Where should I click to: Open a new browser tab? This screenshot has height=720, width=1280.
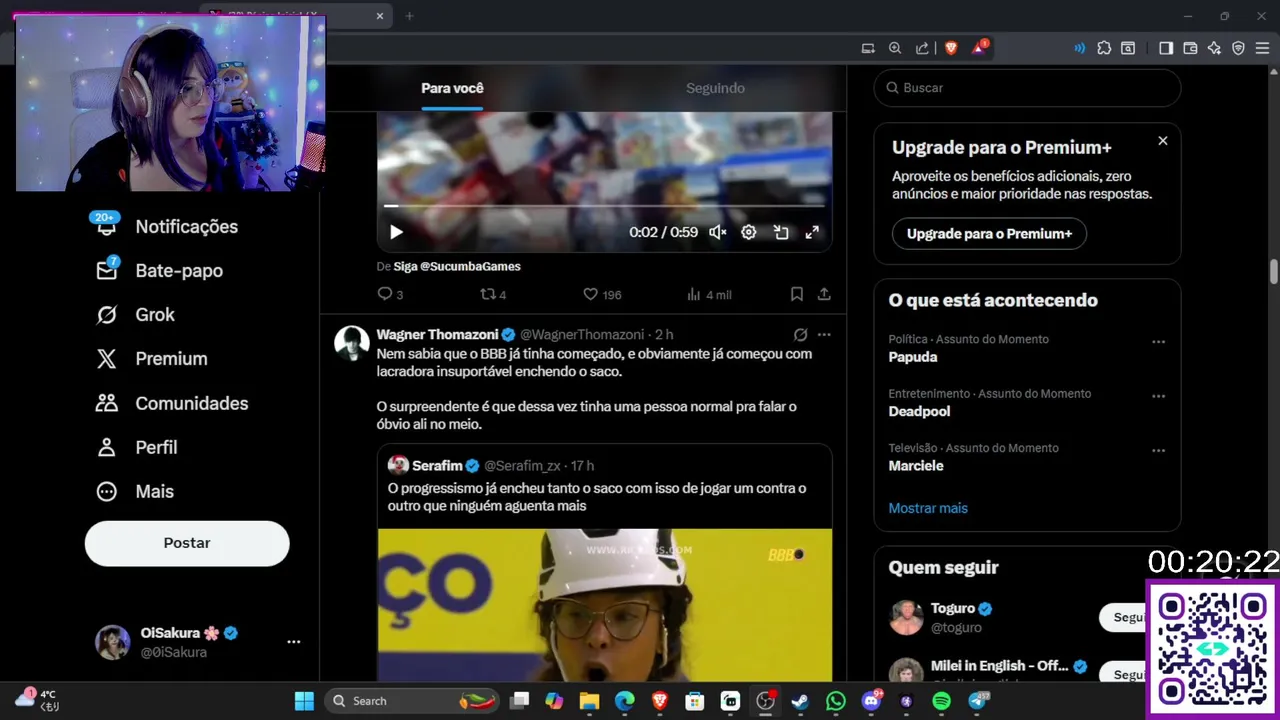click(x=409, y=16)
